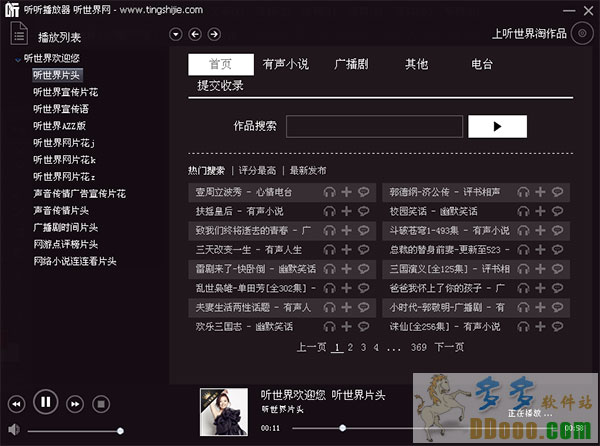Add 校园笑话 with the plus icon
The height and width of the screenshot is (446, 600).
point(540,211)
